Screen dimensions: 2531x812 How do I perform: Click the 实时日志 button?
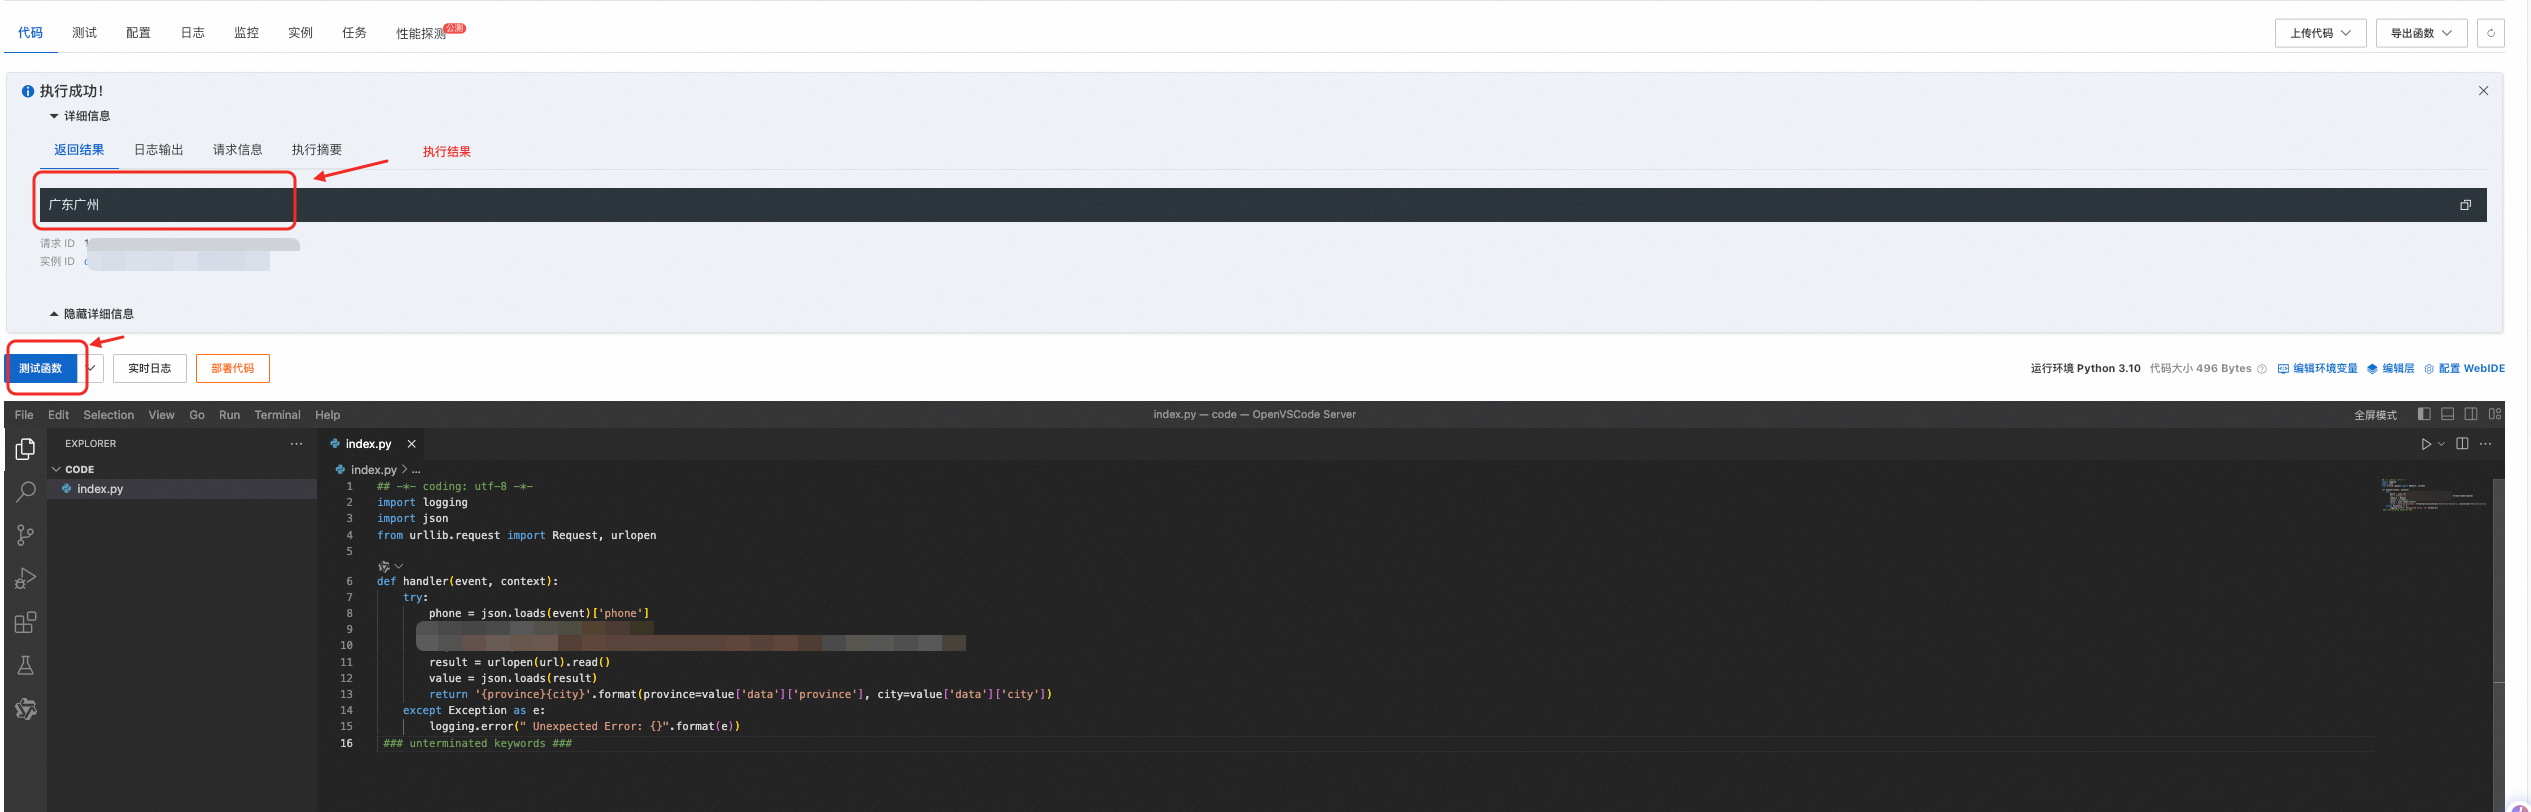(149, 368)
